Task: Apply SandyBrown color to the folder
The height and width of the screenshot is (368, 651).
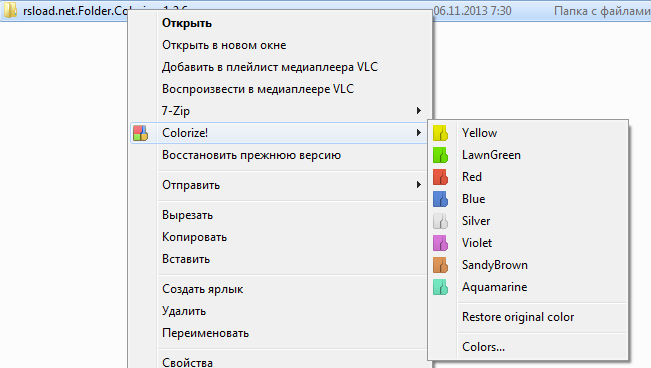Action: pos(494,265)
